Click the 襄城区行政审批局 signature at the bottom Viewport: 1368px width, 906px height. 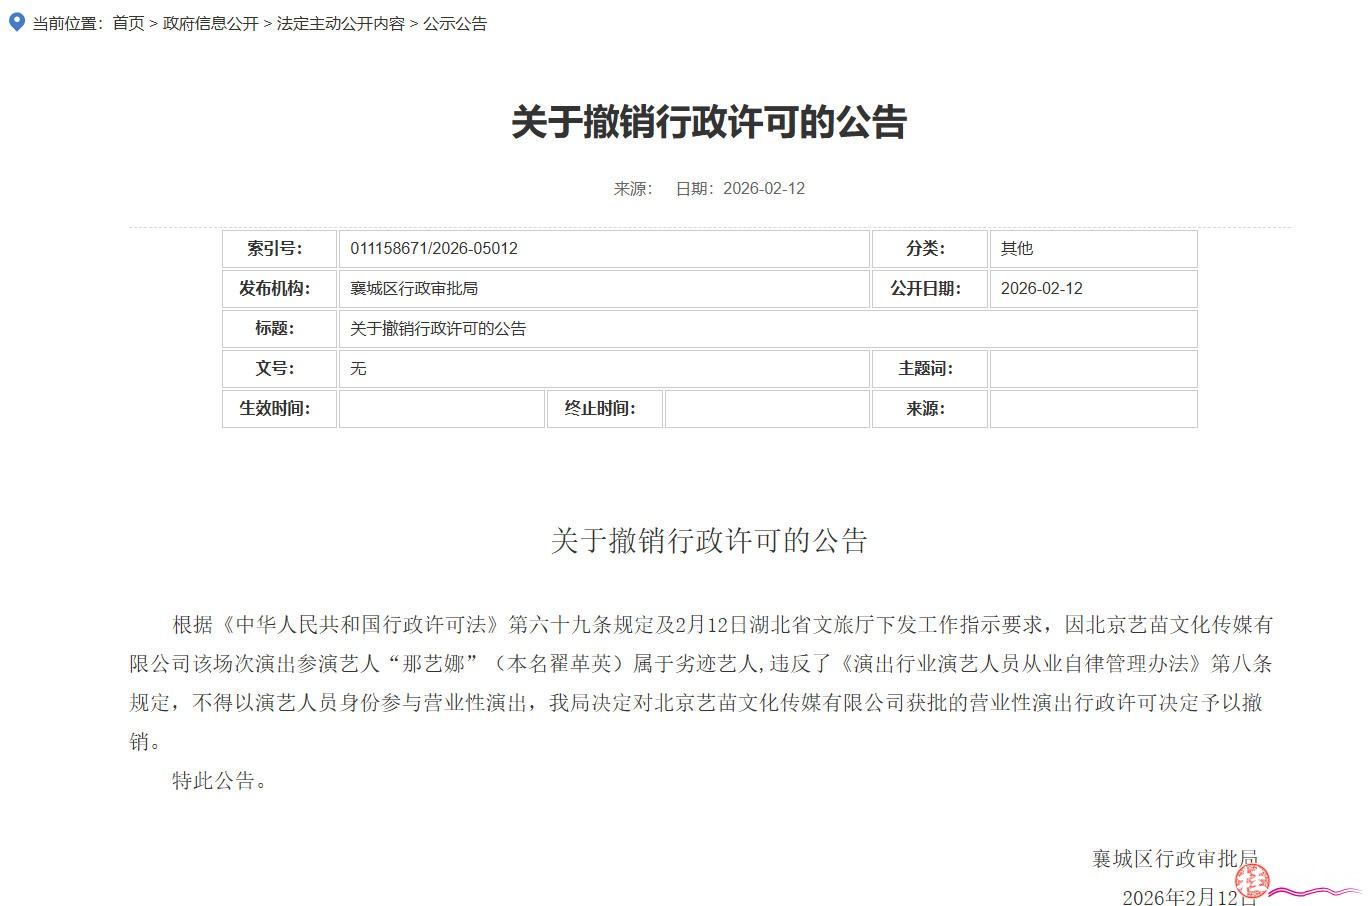(1174, 858)
